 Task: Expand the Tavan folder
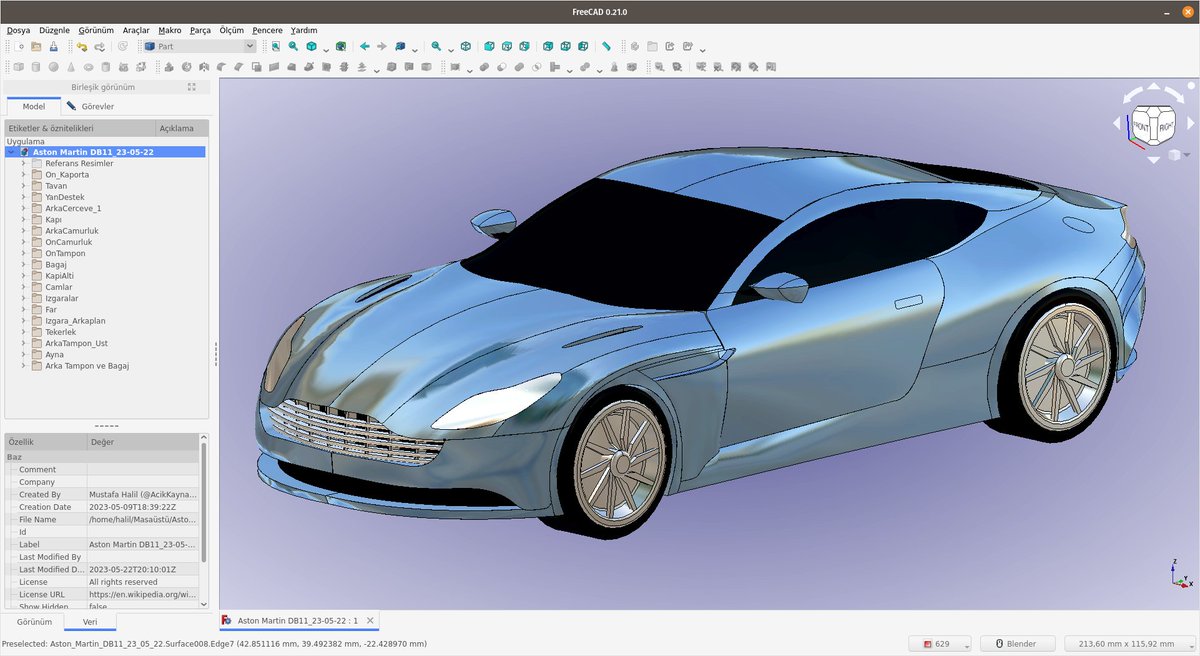[23, 186]
